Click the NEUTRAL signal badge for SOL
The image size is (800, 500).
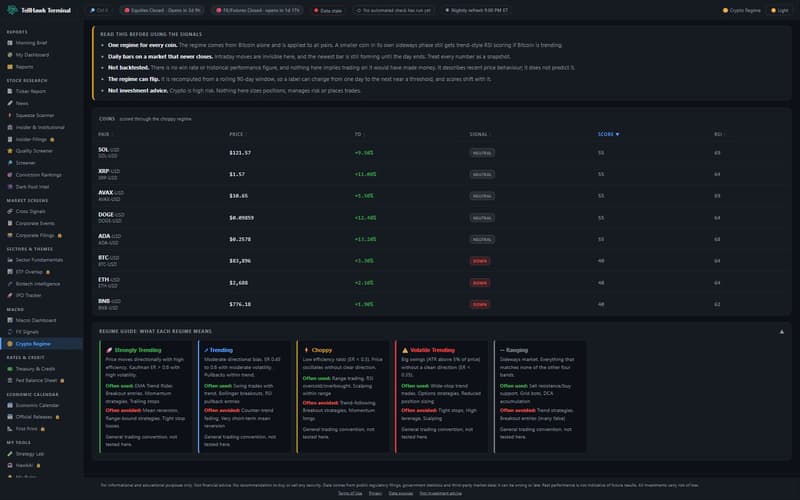pyautogui.click(x=482, y=153)
